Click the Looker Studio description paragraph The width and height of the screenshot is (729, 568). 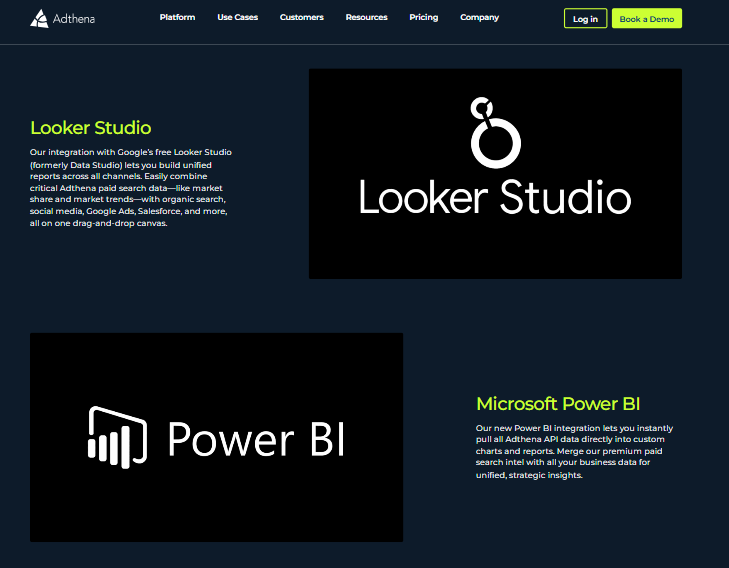click(x=131, y=187)
